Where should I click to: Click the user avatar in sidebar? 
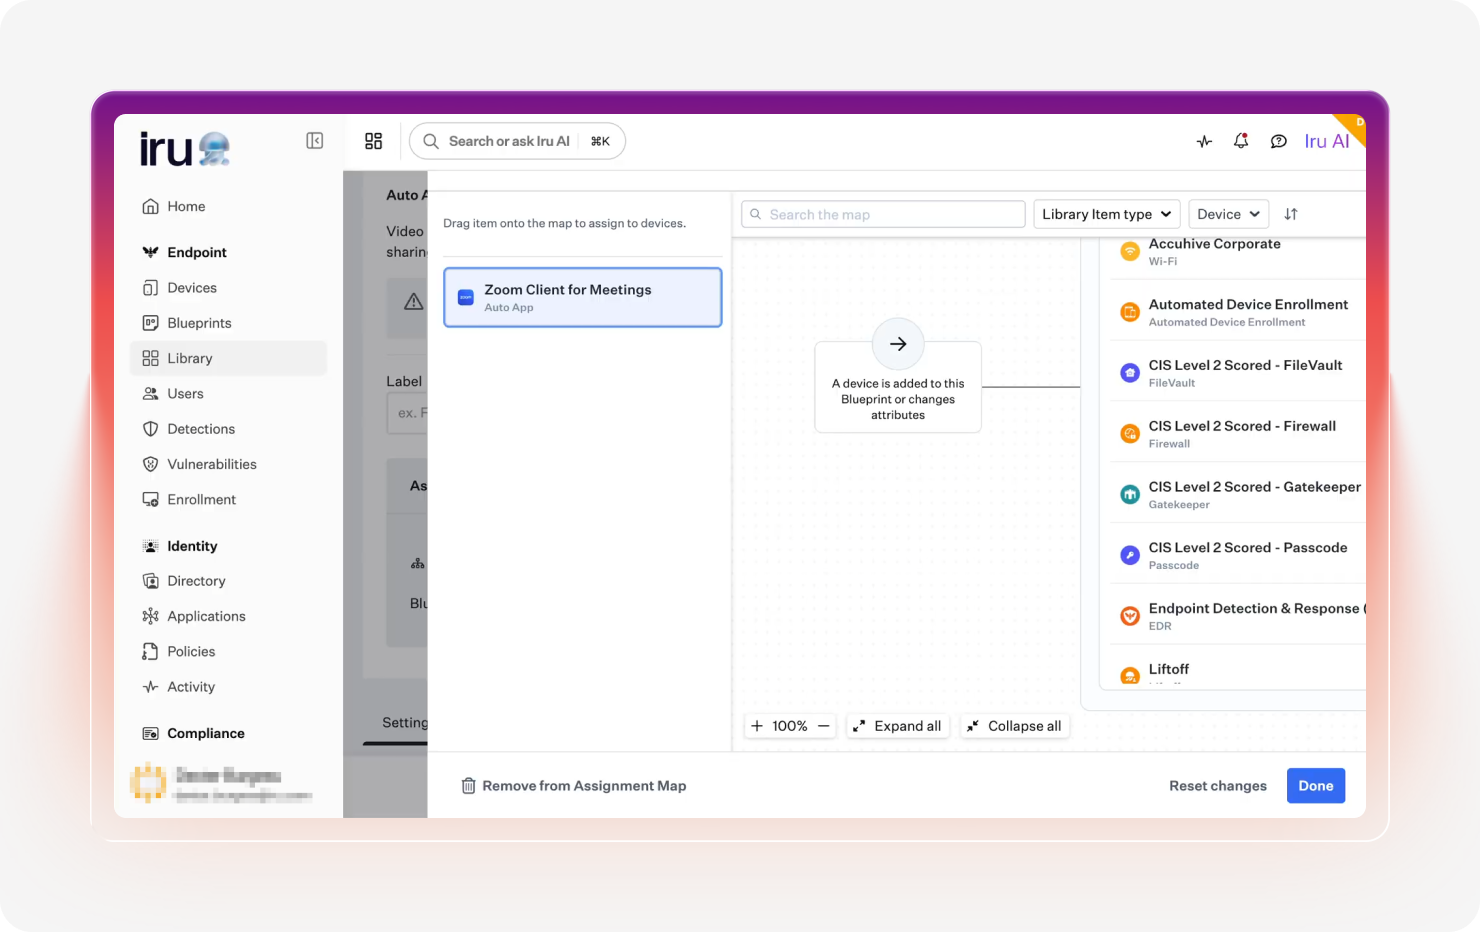148,783
